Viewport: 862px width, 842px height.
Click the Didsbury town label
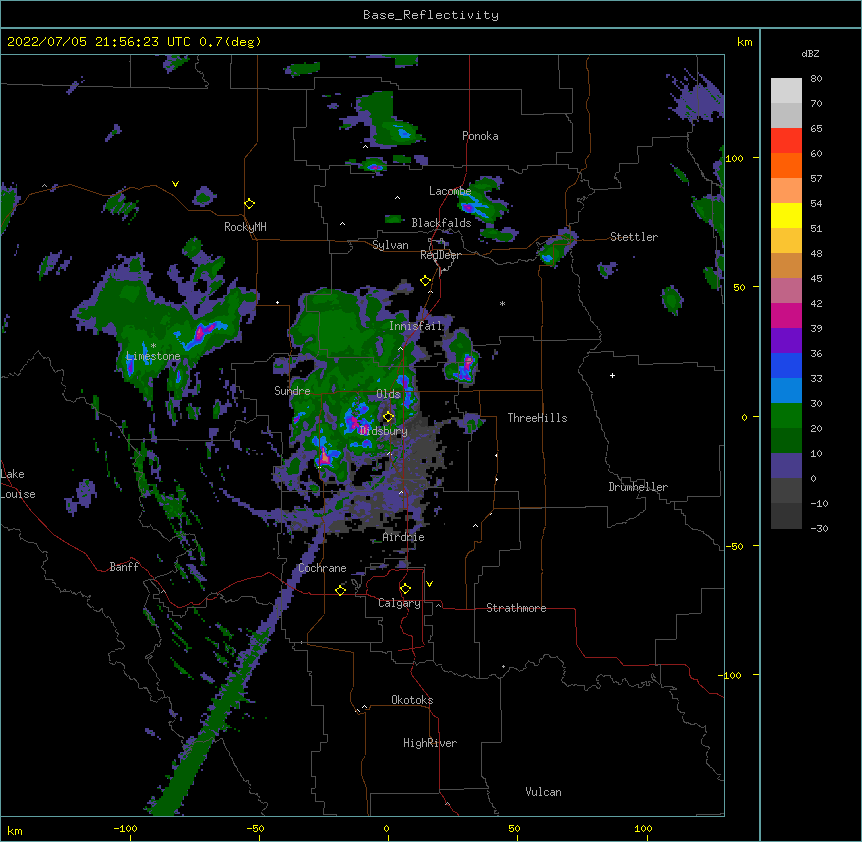click(x=384, y=431)
